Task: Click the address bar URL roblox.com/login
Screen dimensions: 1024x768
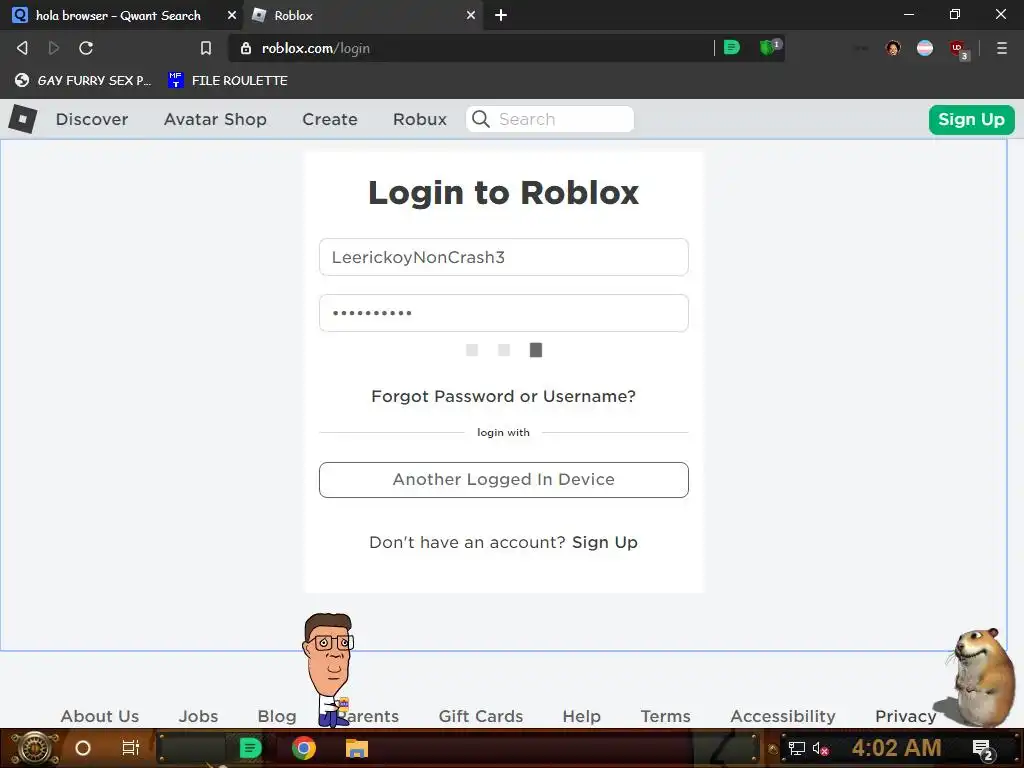Action: [x=316, y=48]
